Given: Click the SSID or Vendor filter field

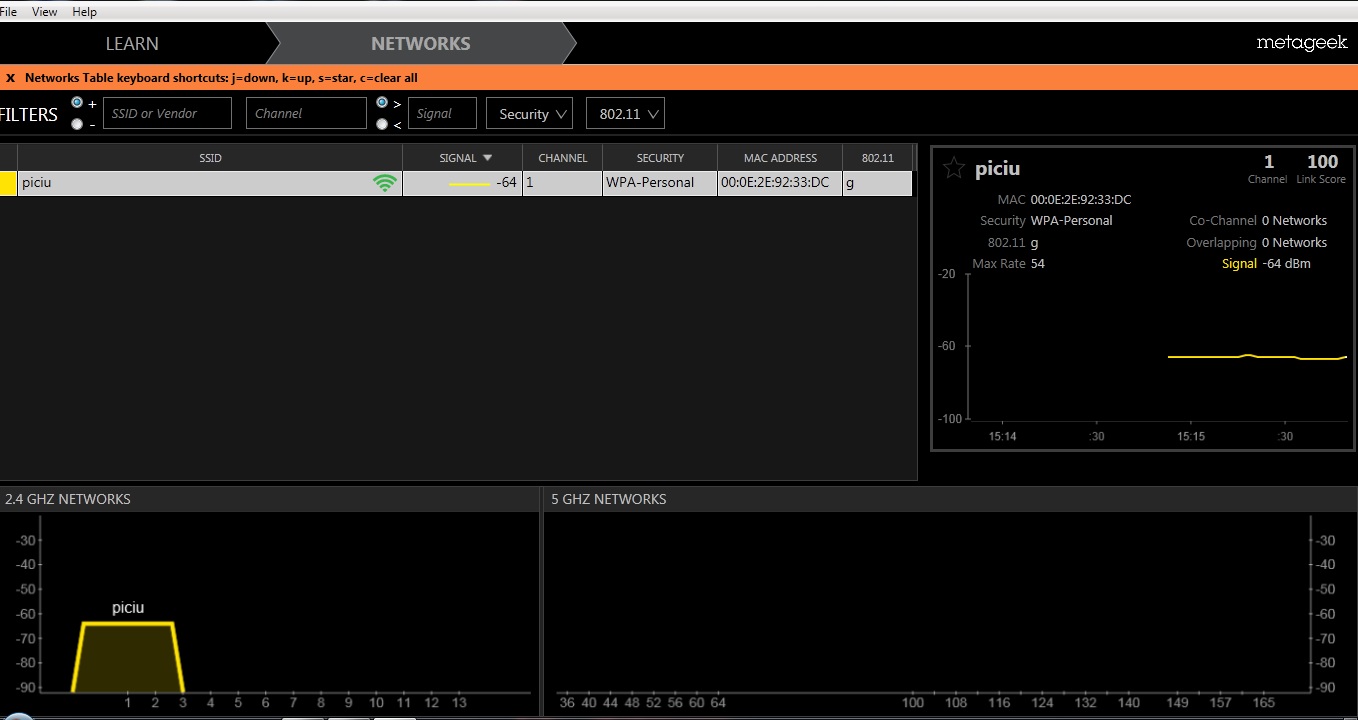Looking at the screenshot, I should 167,113.
